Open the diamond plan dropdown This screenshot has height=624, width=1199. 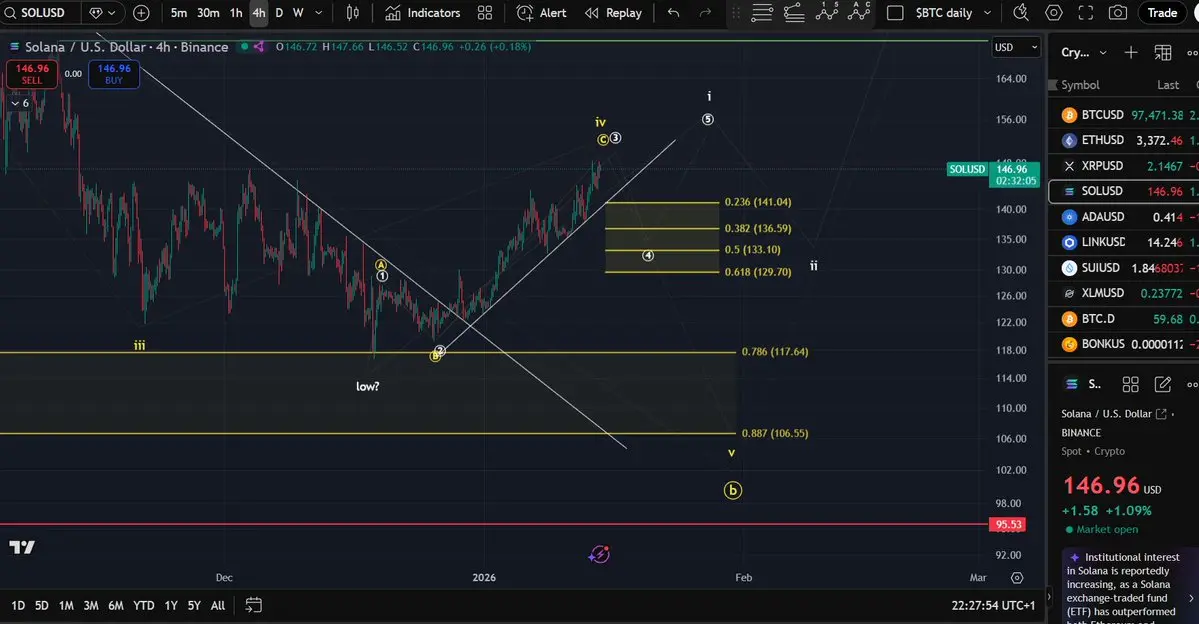(x=102, y=13)
